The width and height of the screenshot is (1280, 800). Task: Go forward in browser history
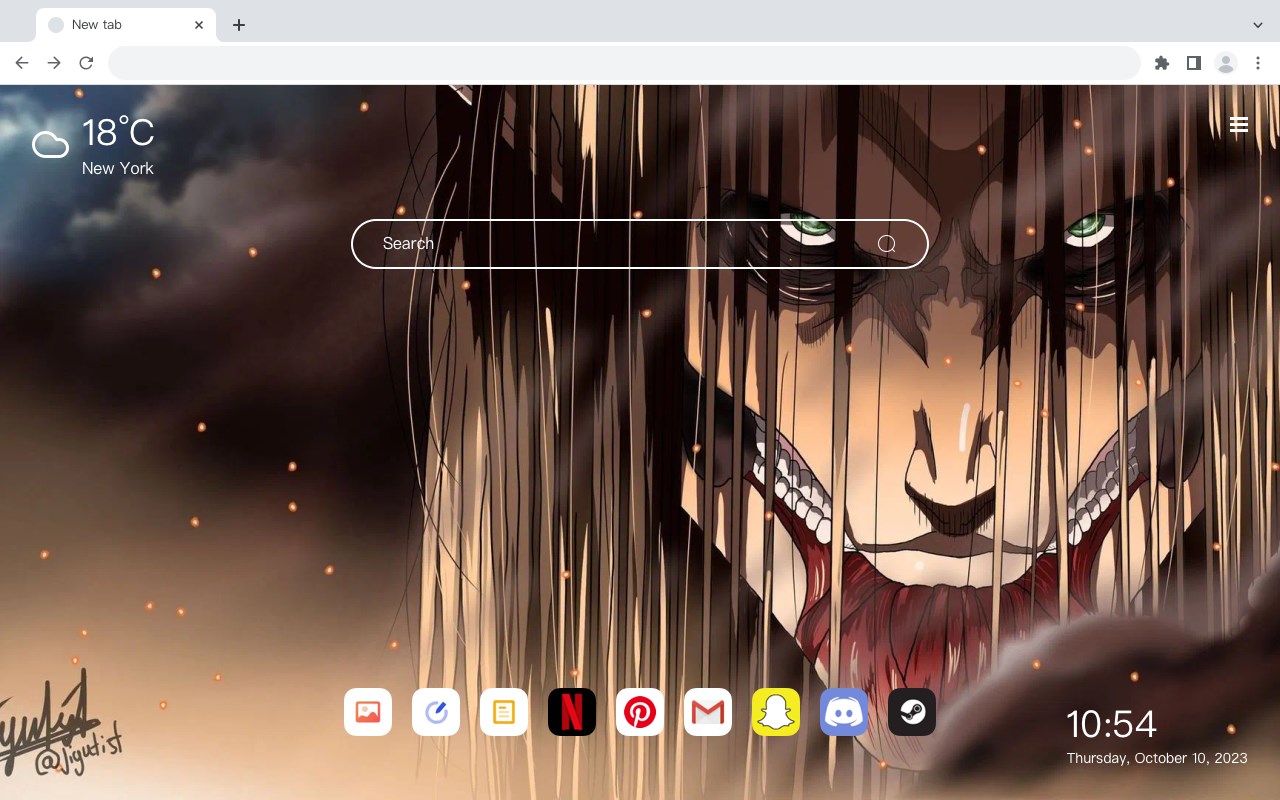coord(54,63)
